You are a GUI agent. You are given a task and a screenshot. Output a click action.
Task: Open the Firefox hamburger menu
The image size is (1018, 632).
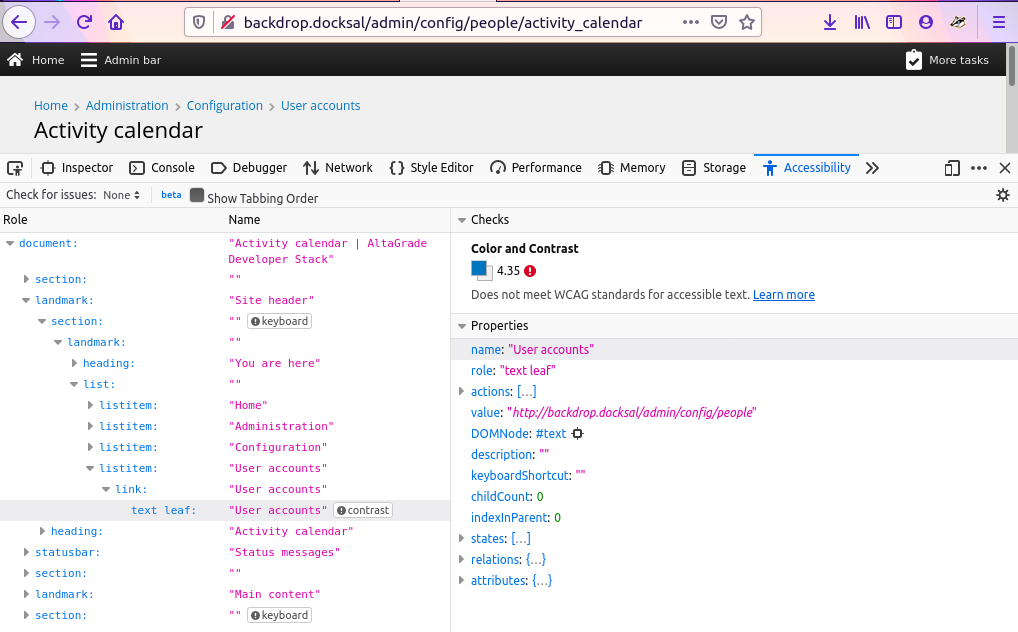point(999,23)
